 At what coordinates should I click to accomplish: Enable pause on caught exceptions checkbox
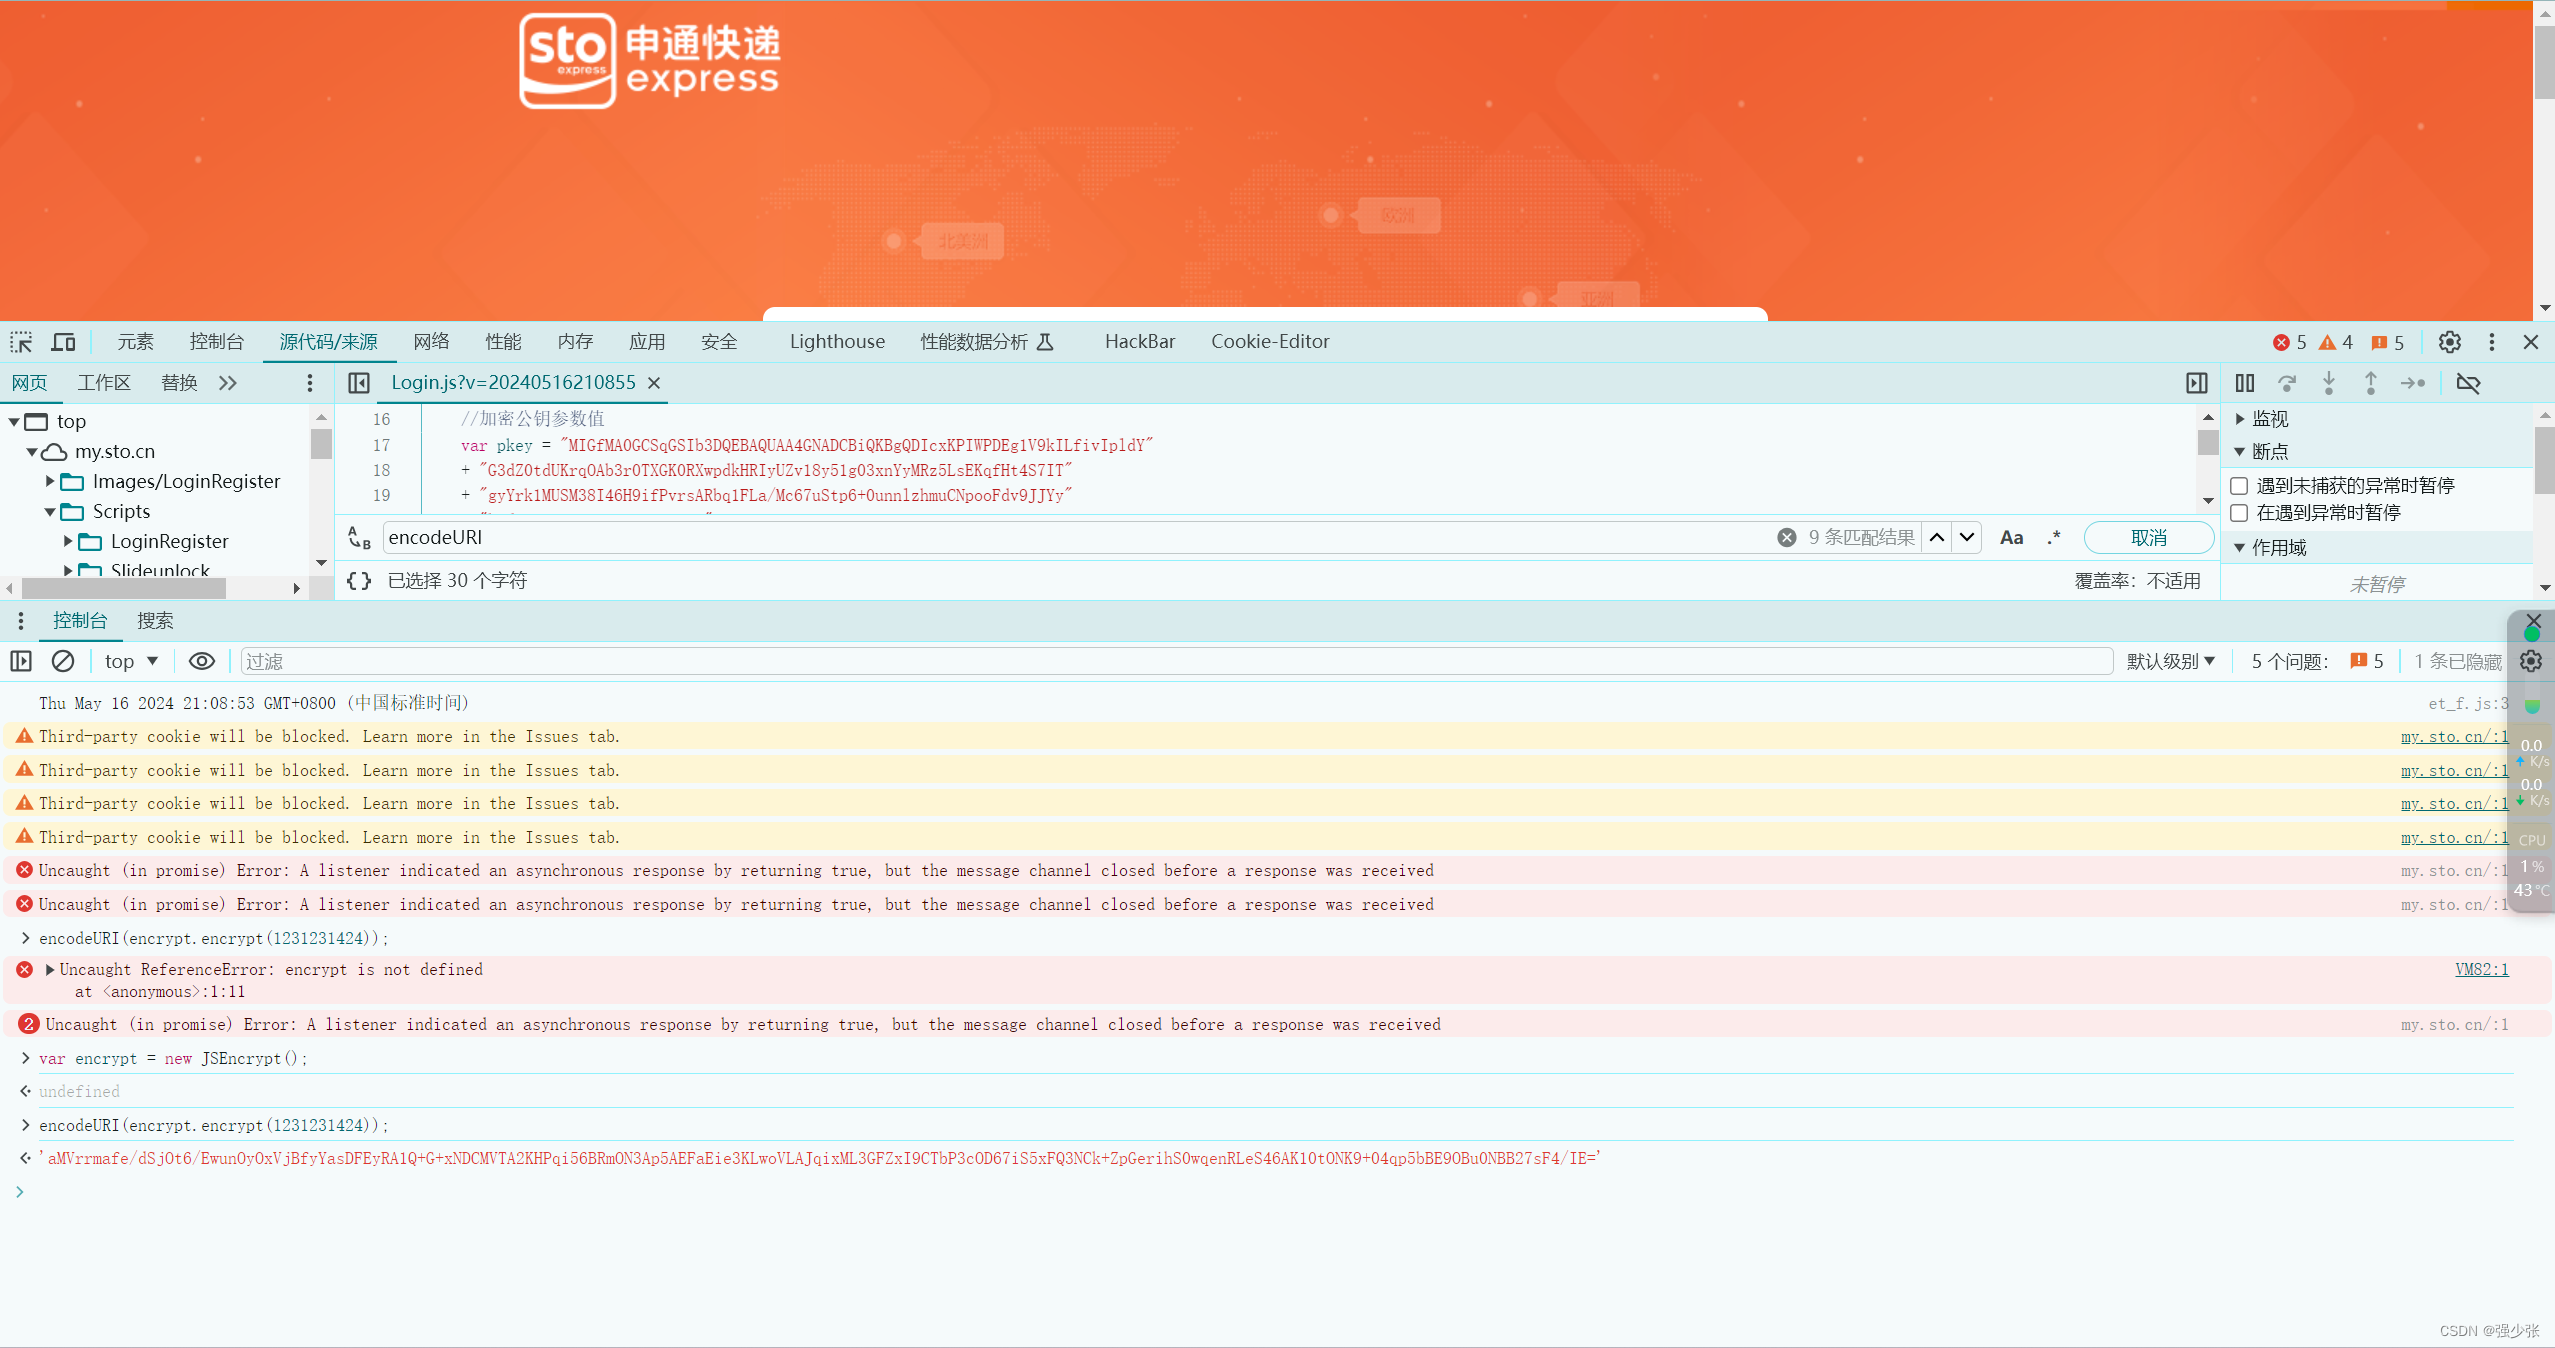click(x=2240, y=513)
